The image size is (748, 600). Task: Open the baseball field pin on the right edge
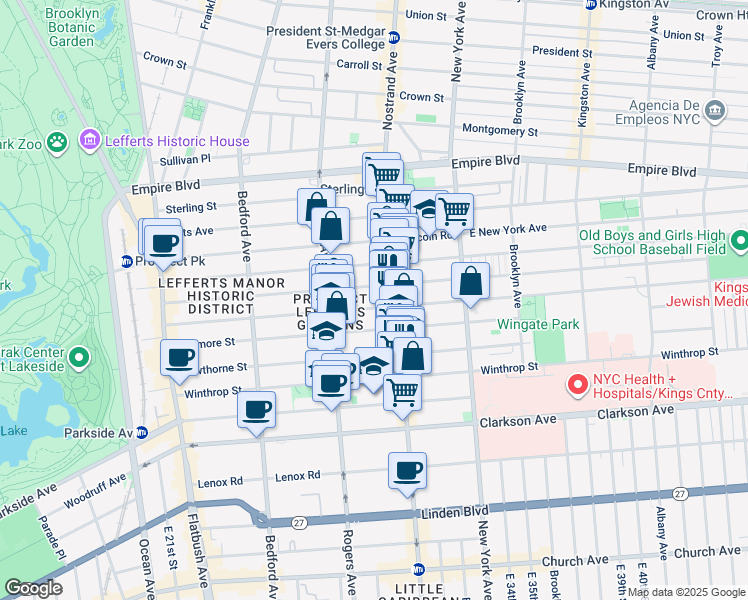tap(739, 241)
